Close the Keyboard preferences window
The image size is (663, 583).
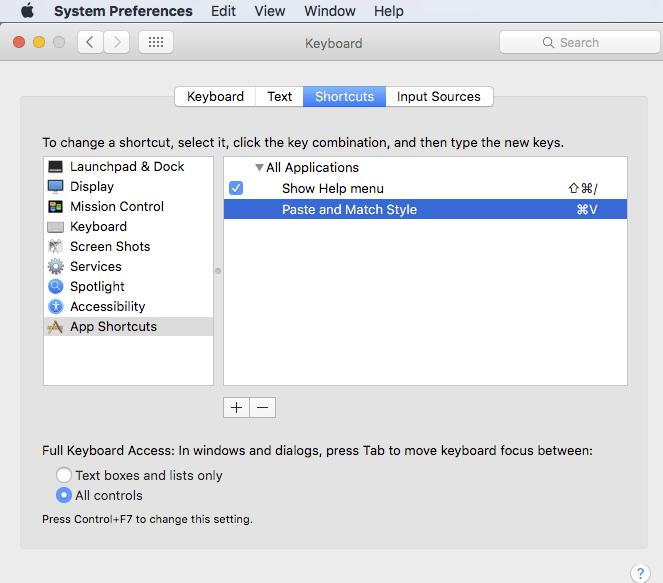[x=19, y=42]
